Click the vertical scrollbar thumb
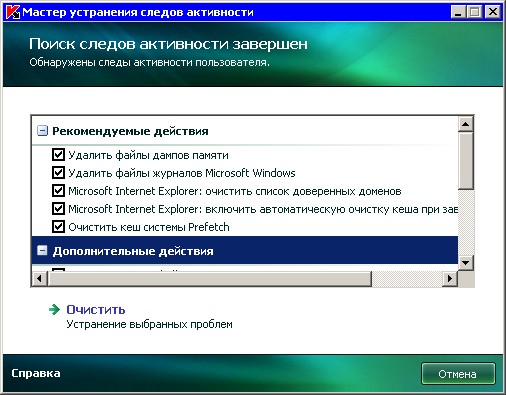 point(466,161)
